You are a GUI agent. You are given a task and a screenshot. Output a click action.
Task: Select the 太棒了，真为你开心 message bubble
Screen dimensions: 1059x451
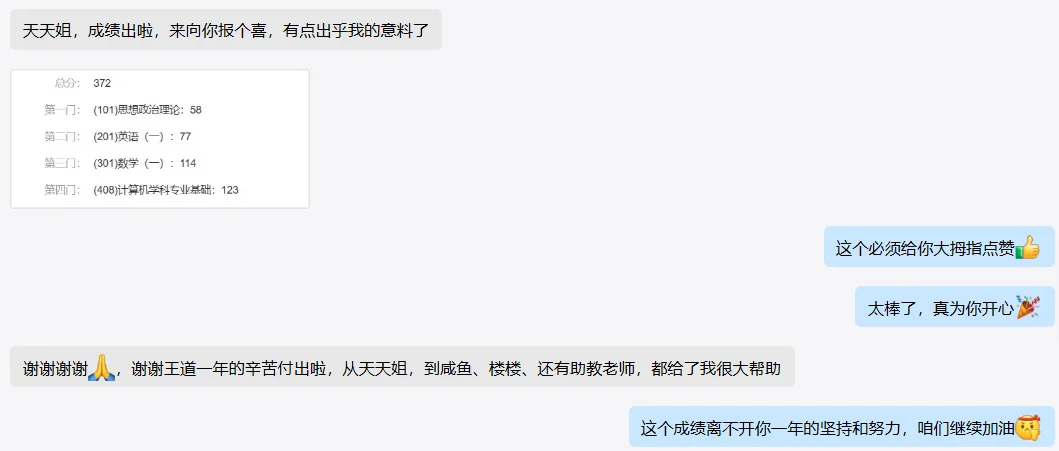955,307
